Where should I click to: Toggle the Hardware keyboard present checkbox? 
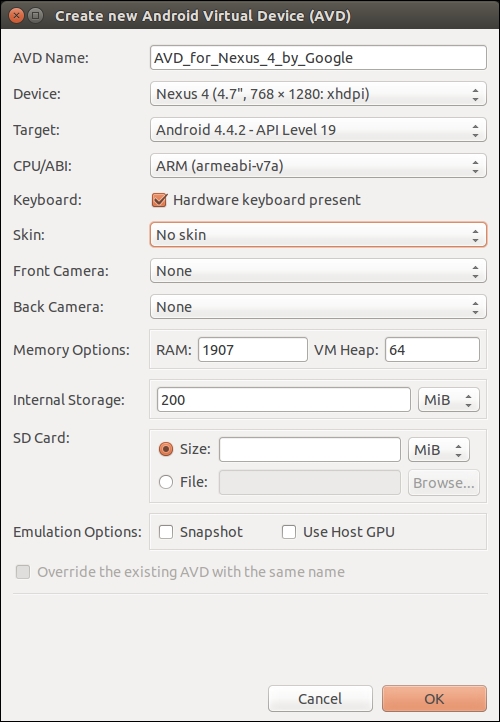pyautogui.click(x=159, y=200)
